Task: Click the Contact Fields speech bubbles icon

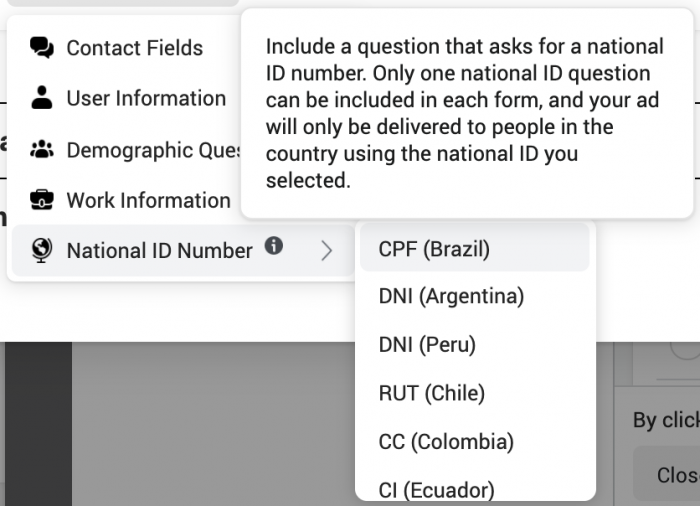Action: (x=42, y=48)
